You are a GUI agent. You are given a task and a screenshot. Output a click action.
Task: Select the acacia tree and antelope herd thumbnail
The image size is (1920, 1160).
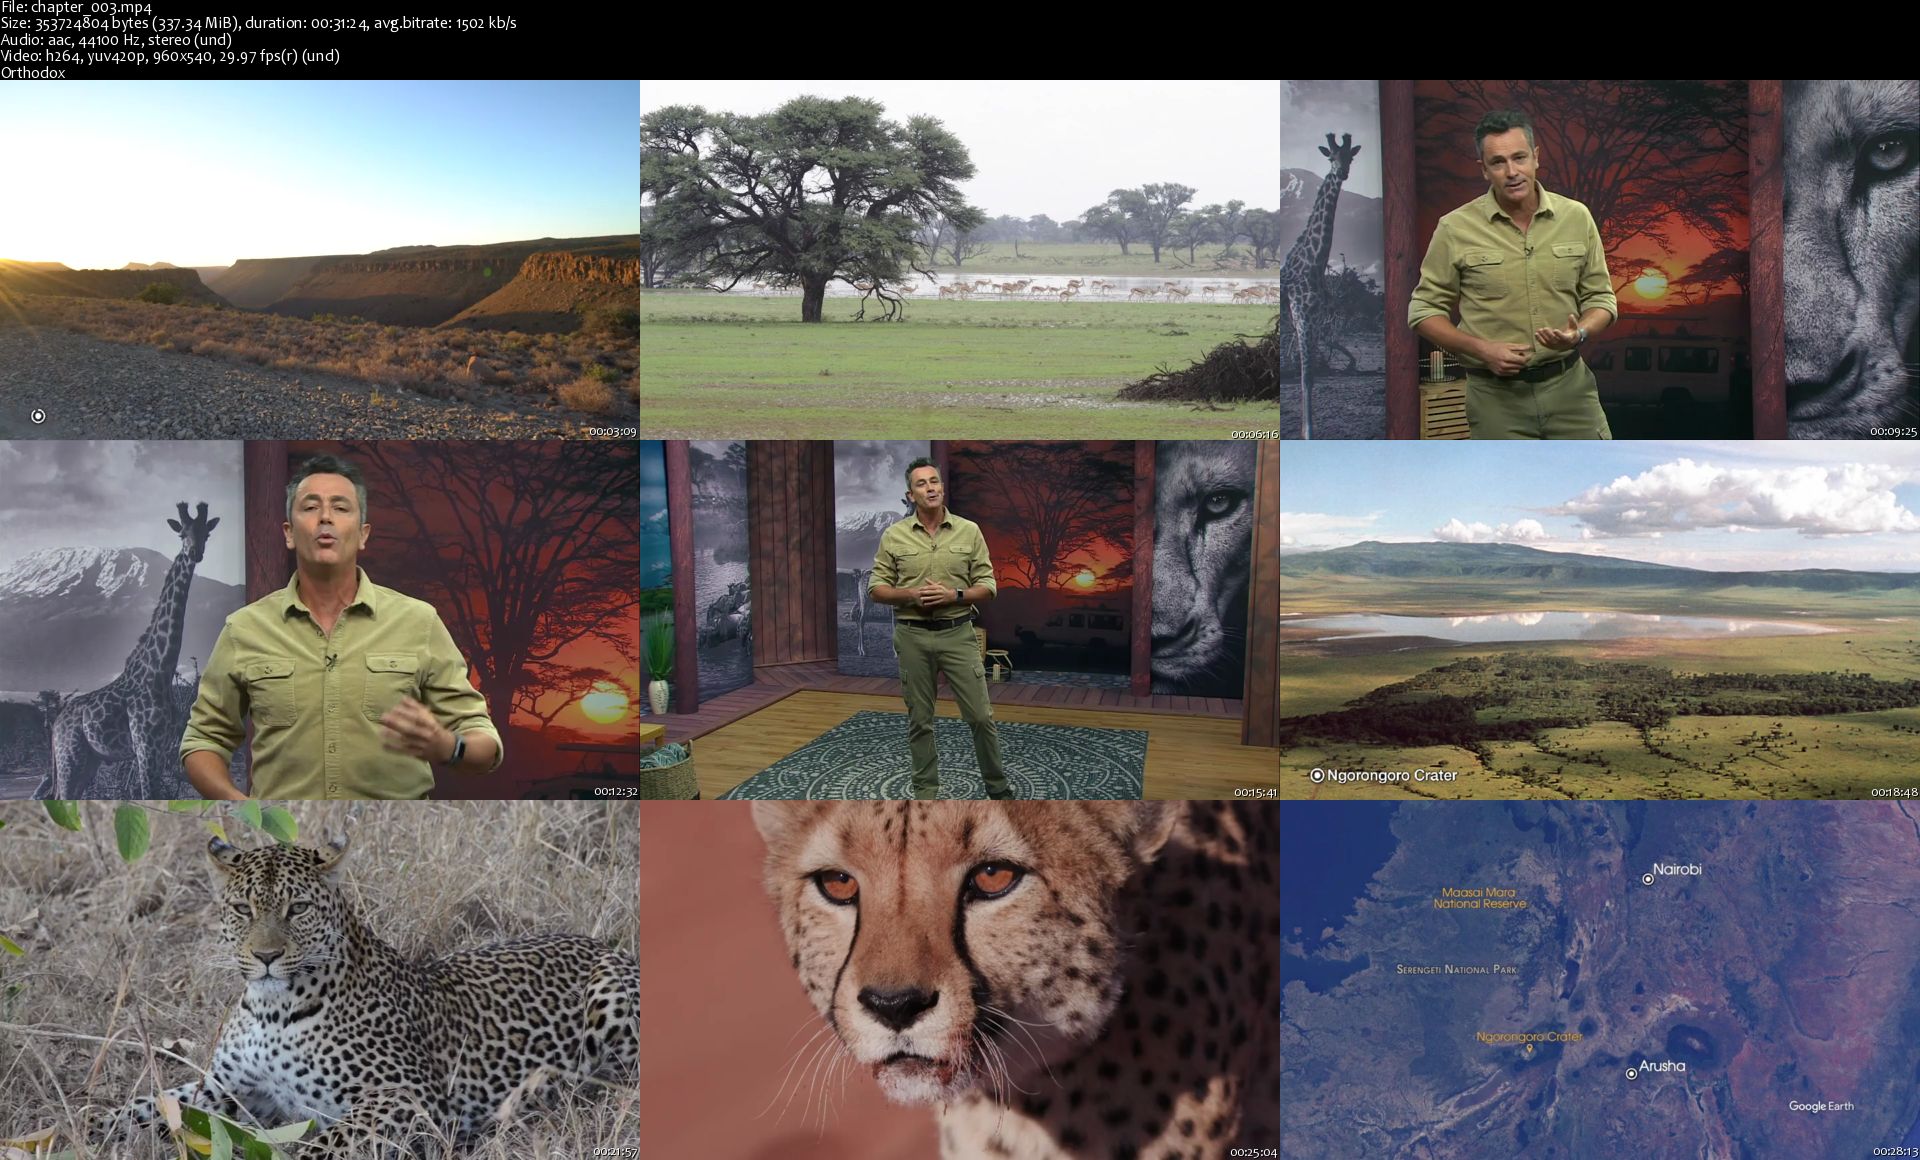point(960,260)
